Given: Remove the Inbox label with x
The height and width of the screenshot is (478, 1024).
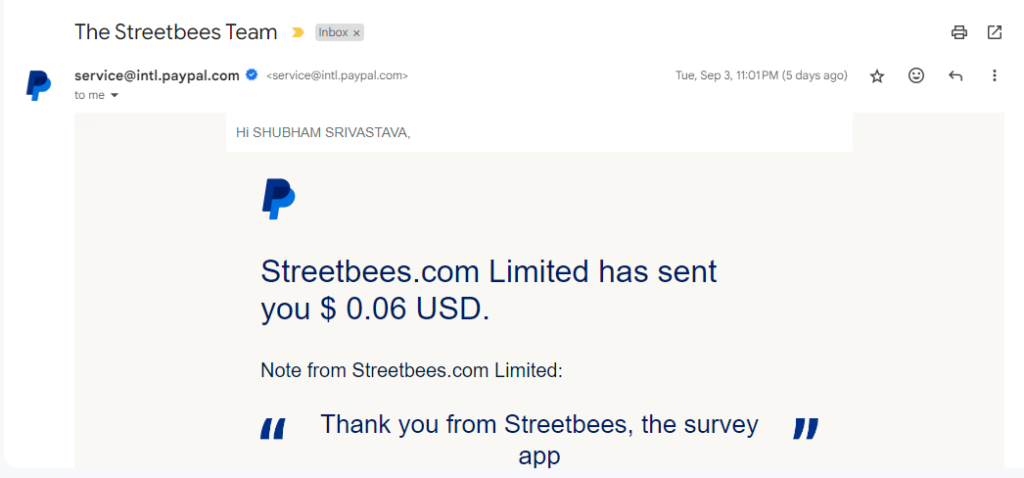Looking at the screenshot, I should pyautogui.click(x=357, y=33).
